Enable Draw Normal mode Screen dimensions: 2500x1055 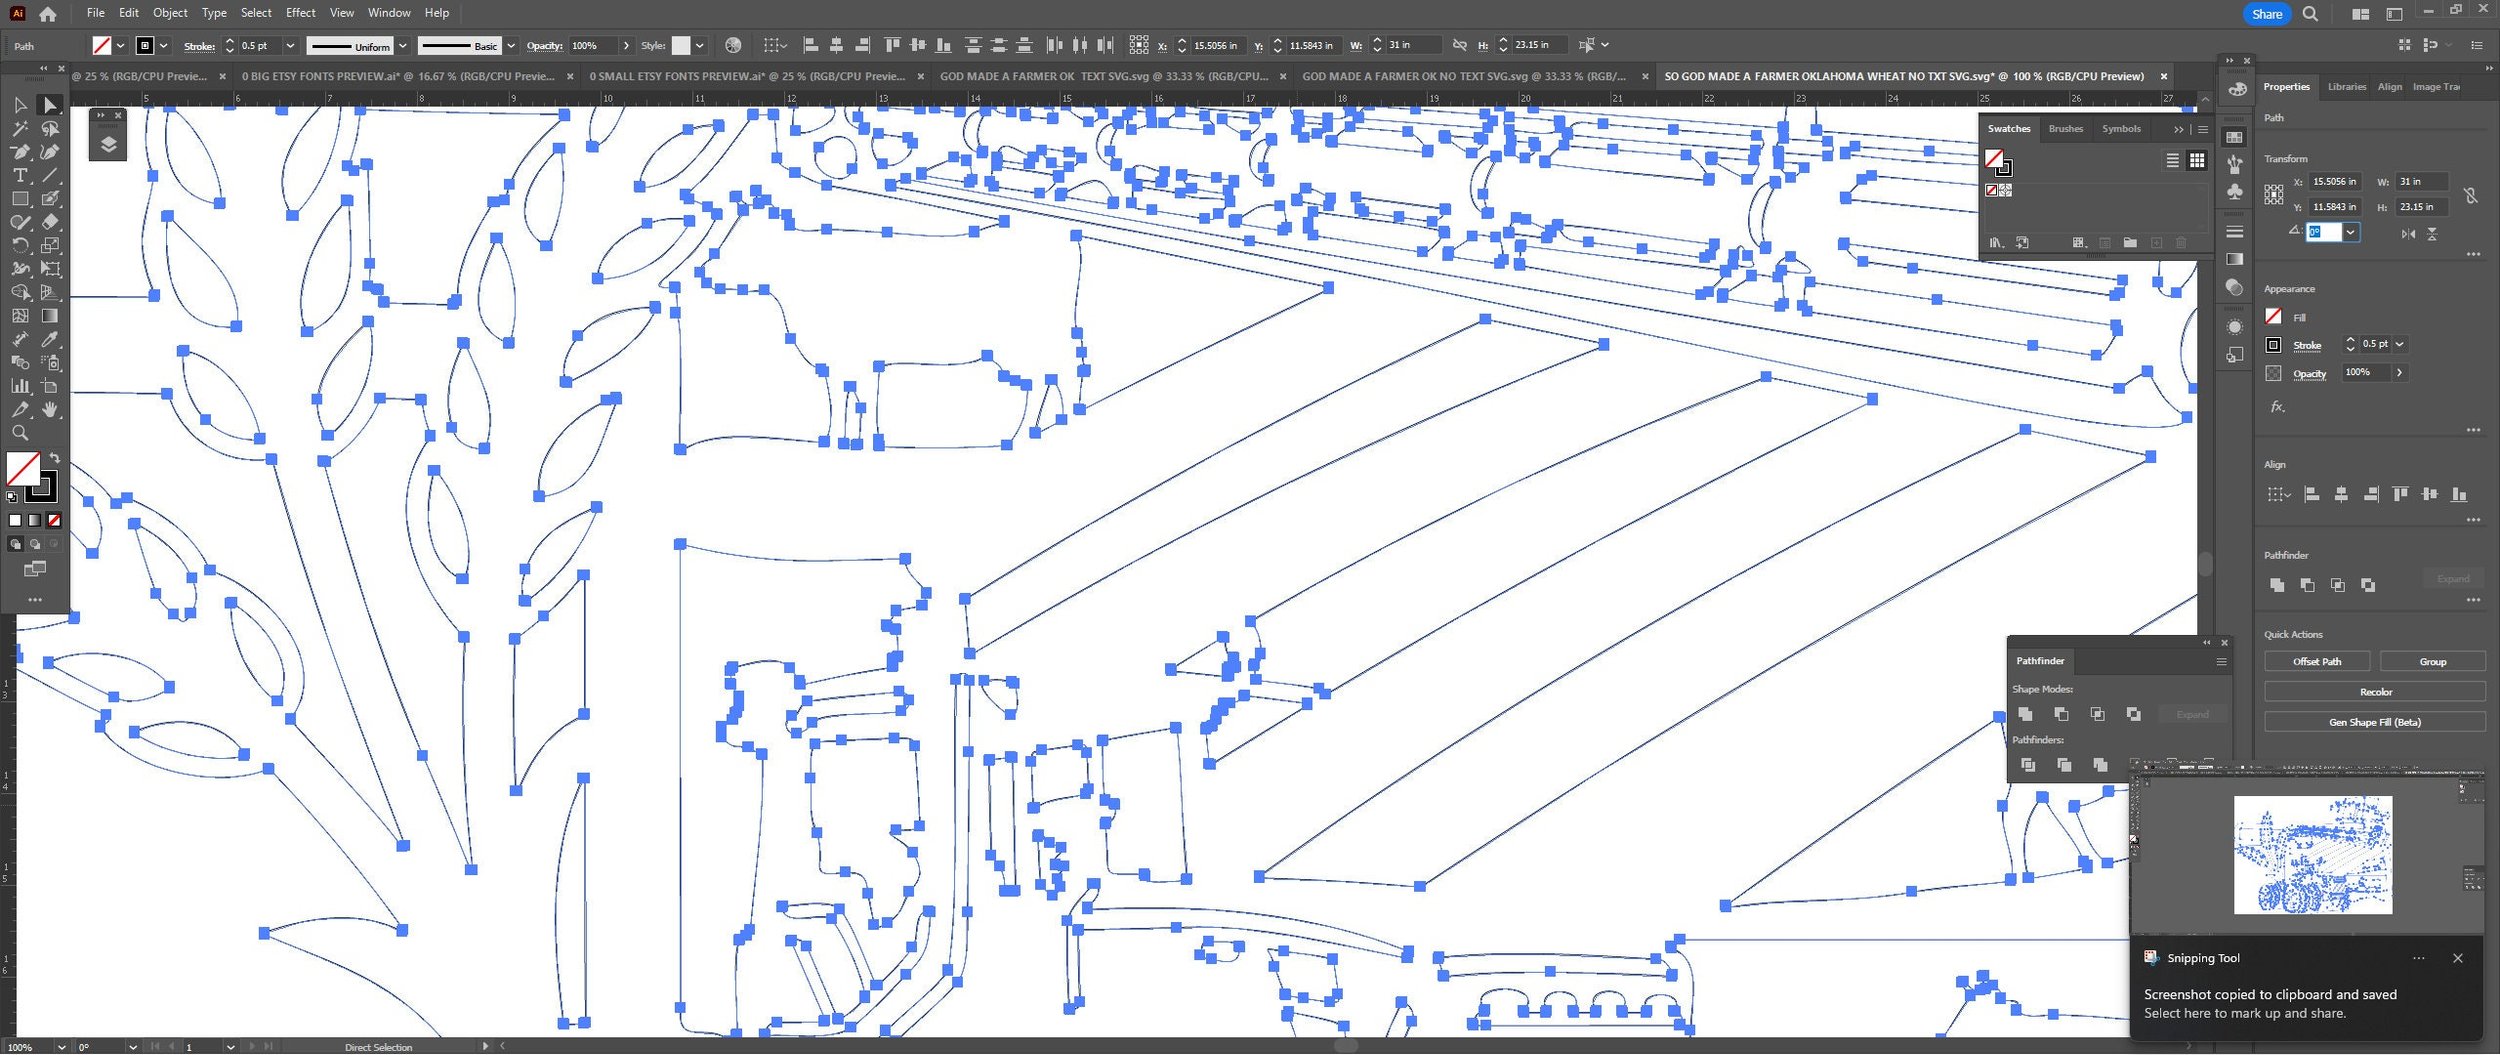(x=15, y=545)
